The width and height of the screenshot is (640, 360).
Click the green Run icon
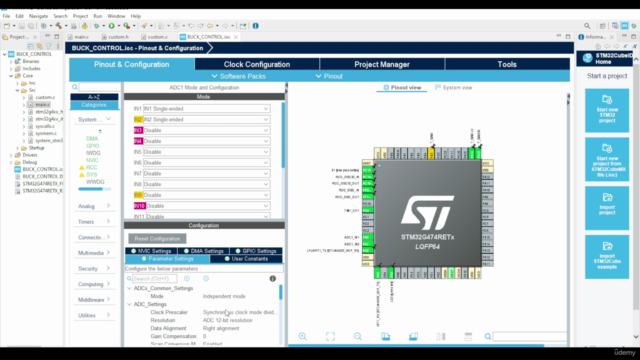pos(111,26)
